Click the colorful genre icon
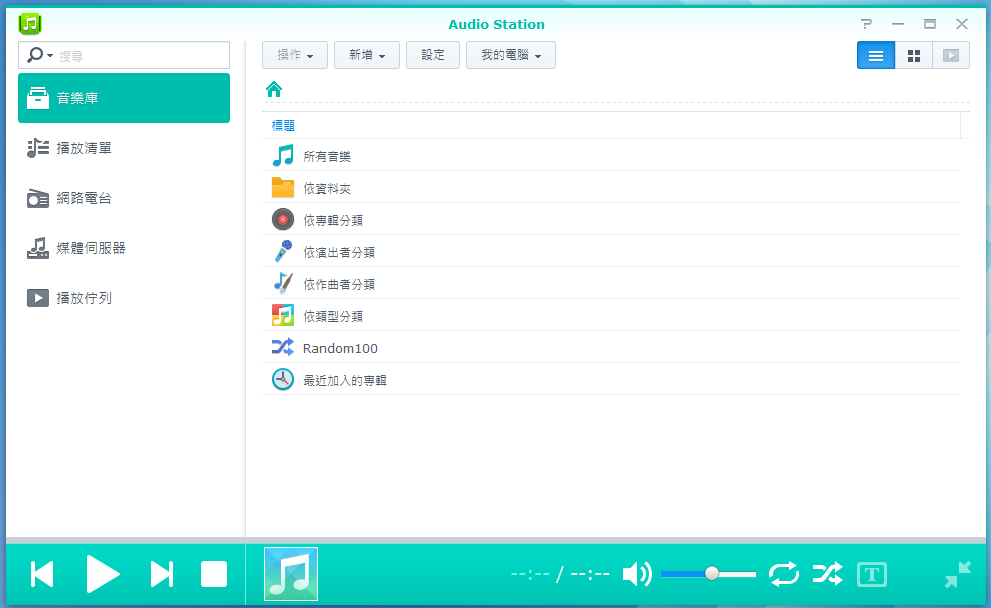This screenshot has width=991, height=608. click(x=283, y=315)
